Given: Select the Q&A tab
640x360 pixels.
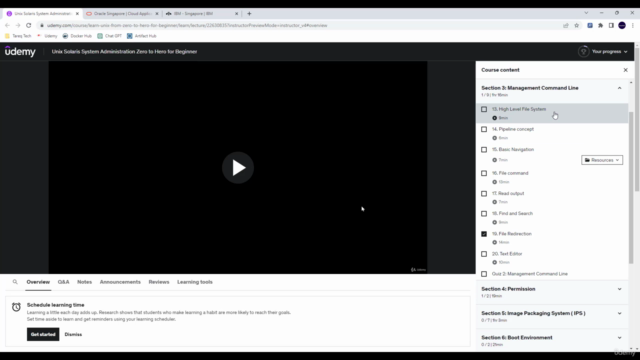Looking at the screenshot, I should (x=63, y=282).
